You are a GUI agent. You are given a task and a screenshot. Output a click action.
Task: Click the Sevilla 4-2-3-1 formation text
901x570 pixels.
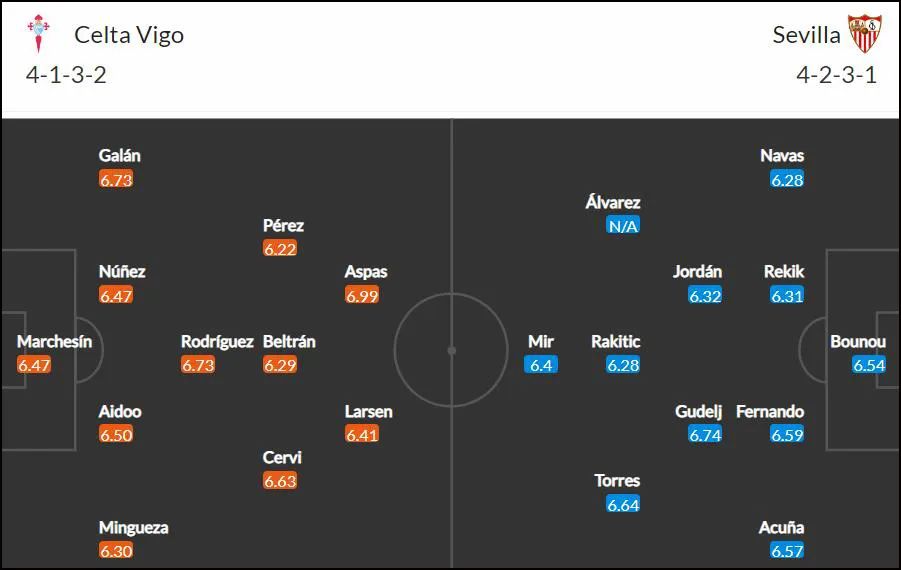coord(837,75)
